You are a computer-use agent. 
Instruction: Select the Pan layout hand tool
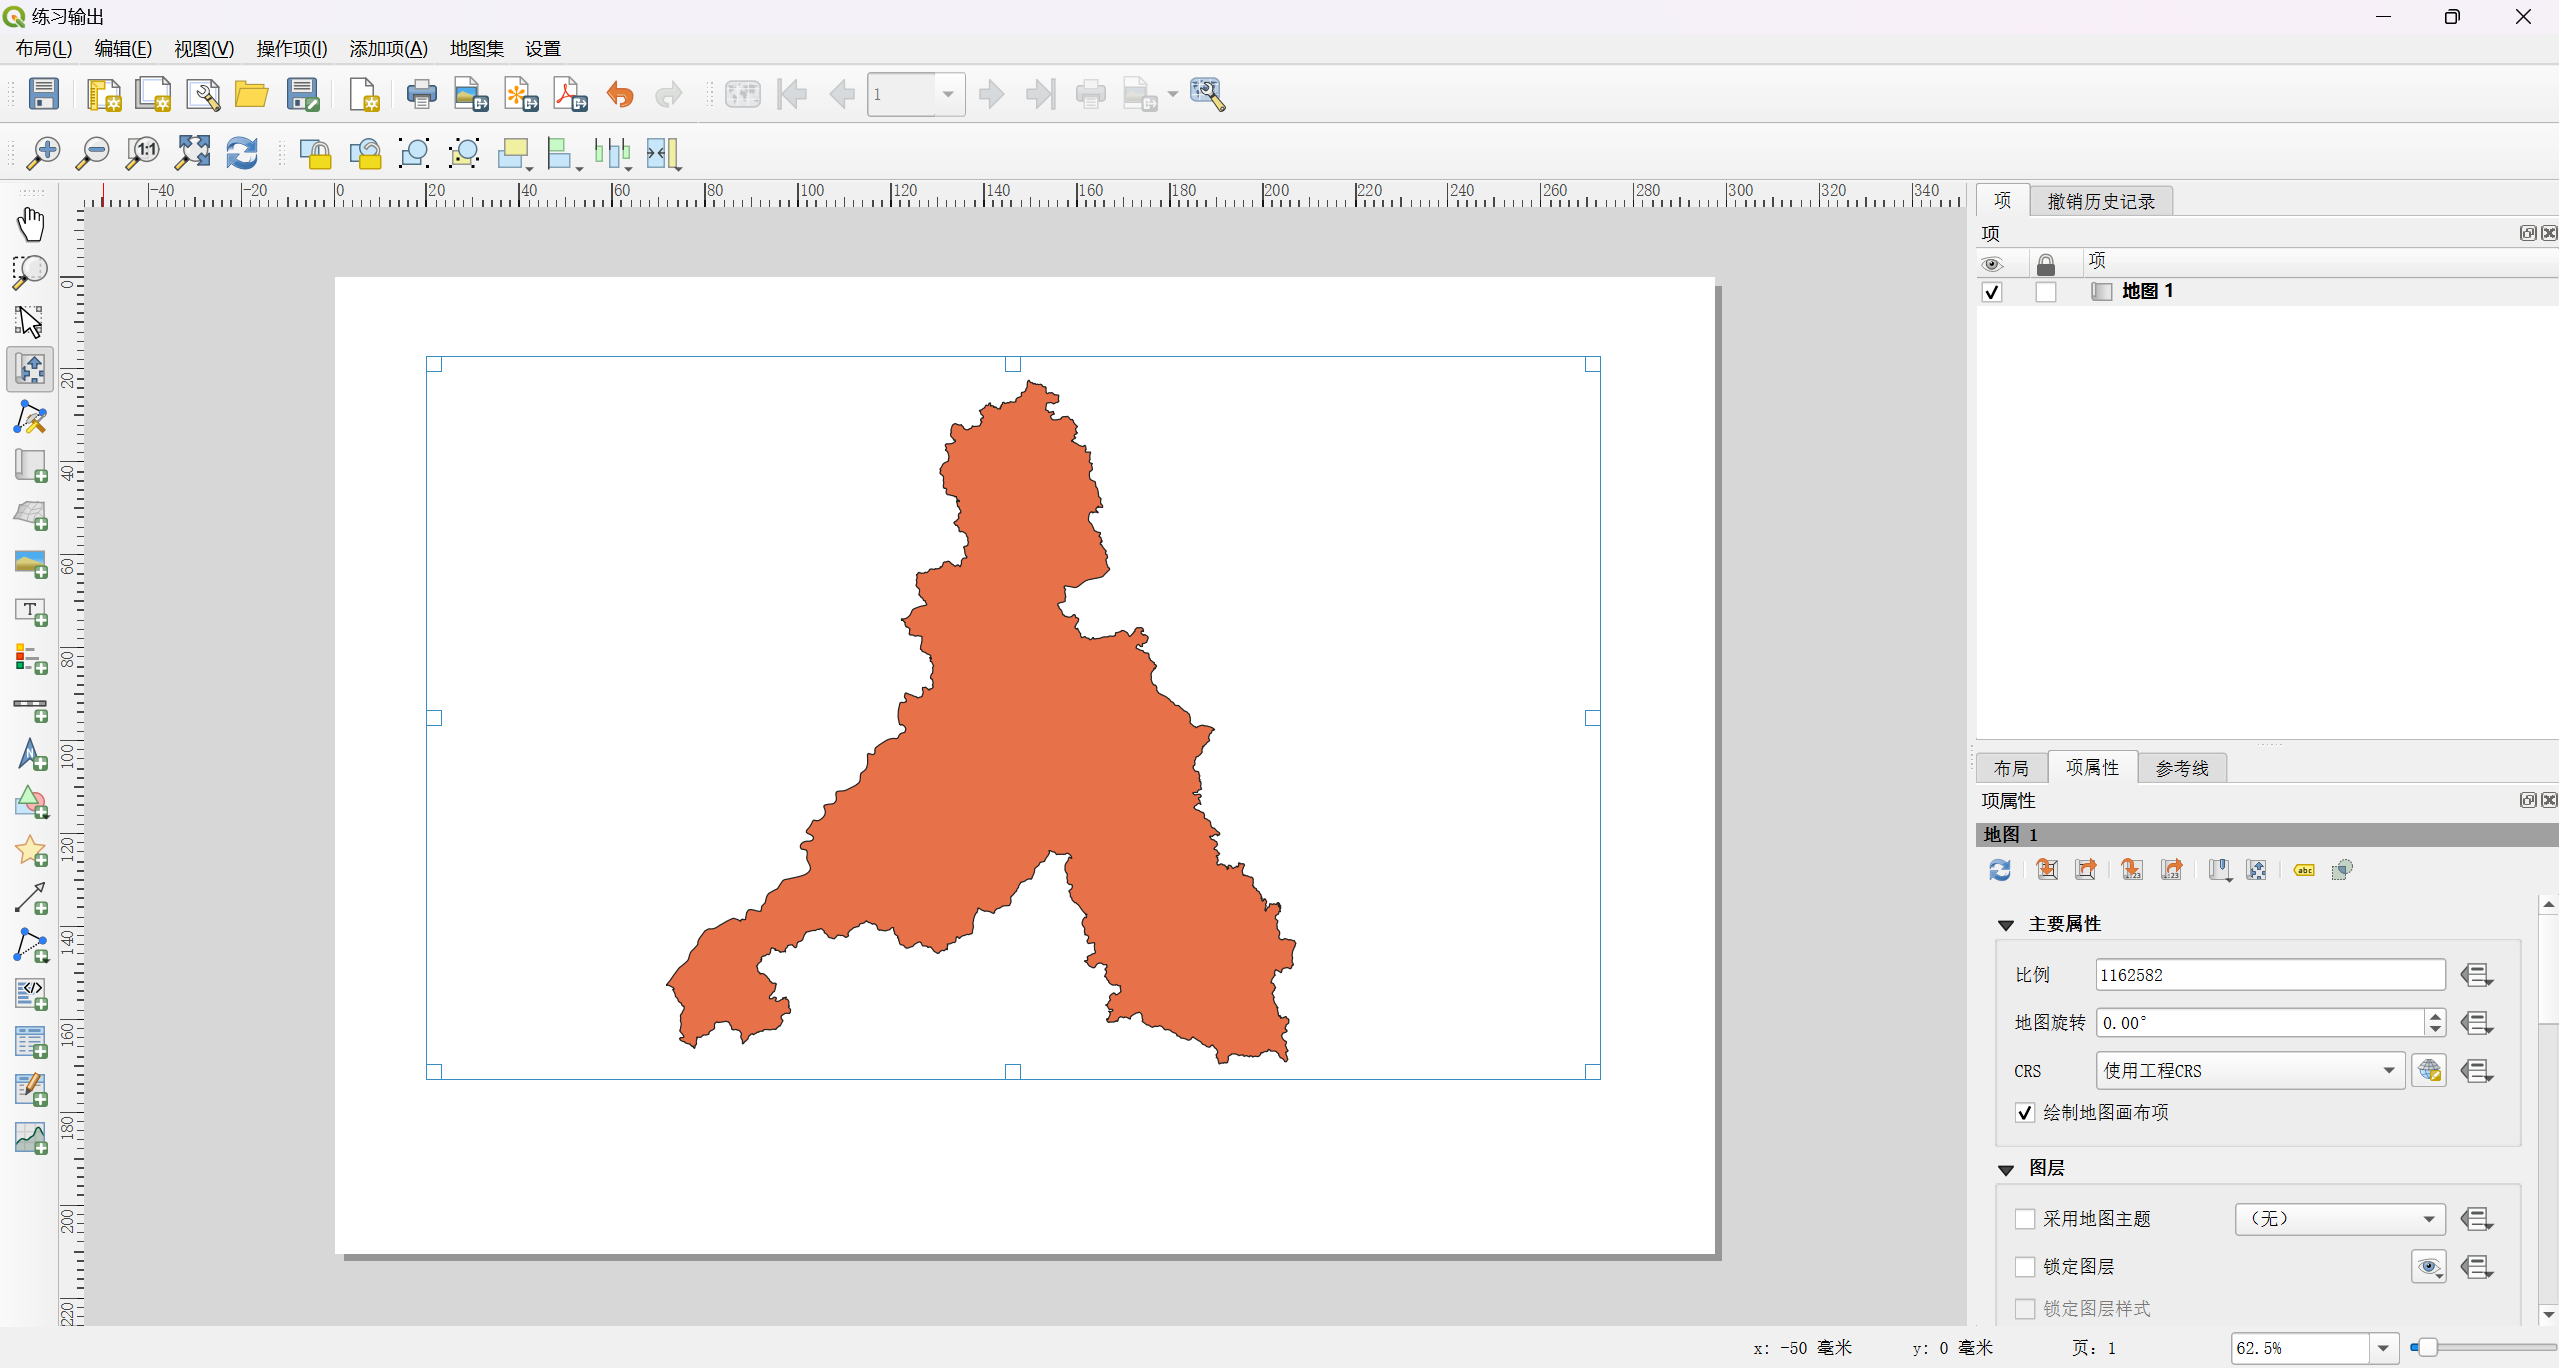30,224
